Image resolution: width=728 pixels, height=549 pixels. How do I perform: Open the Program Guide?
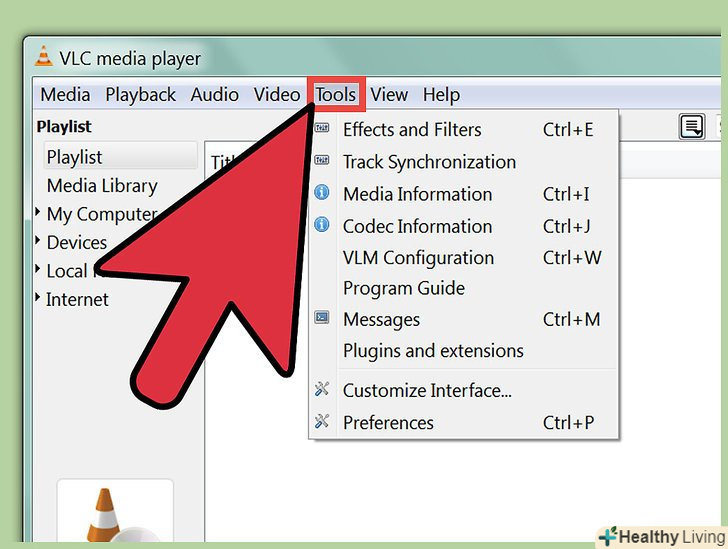pos(463,288)
